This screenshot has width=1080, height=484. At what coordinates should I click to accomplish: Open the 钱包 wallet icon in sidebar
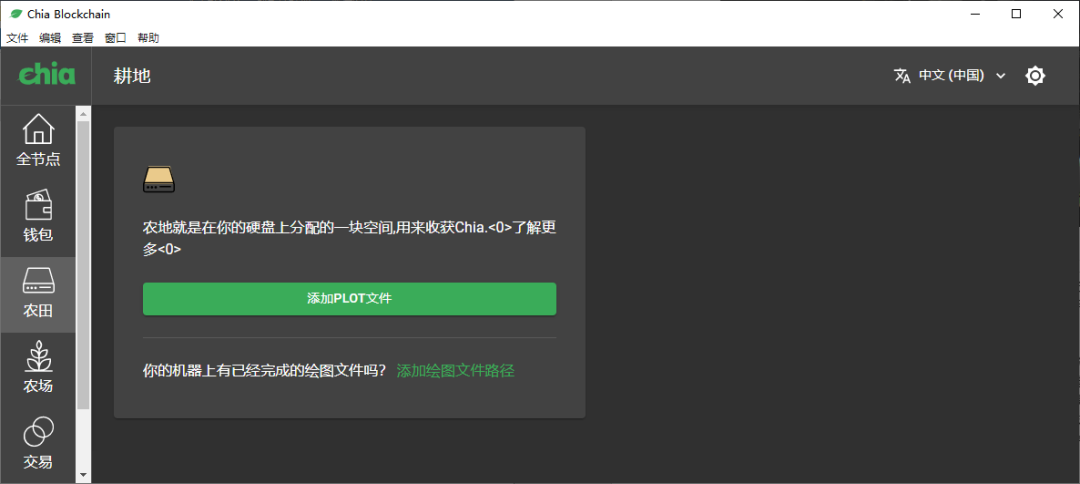point(38,204)
